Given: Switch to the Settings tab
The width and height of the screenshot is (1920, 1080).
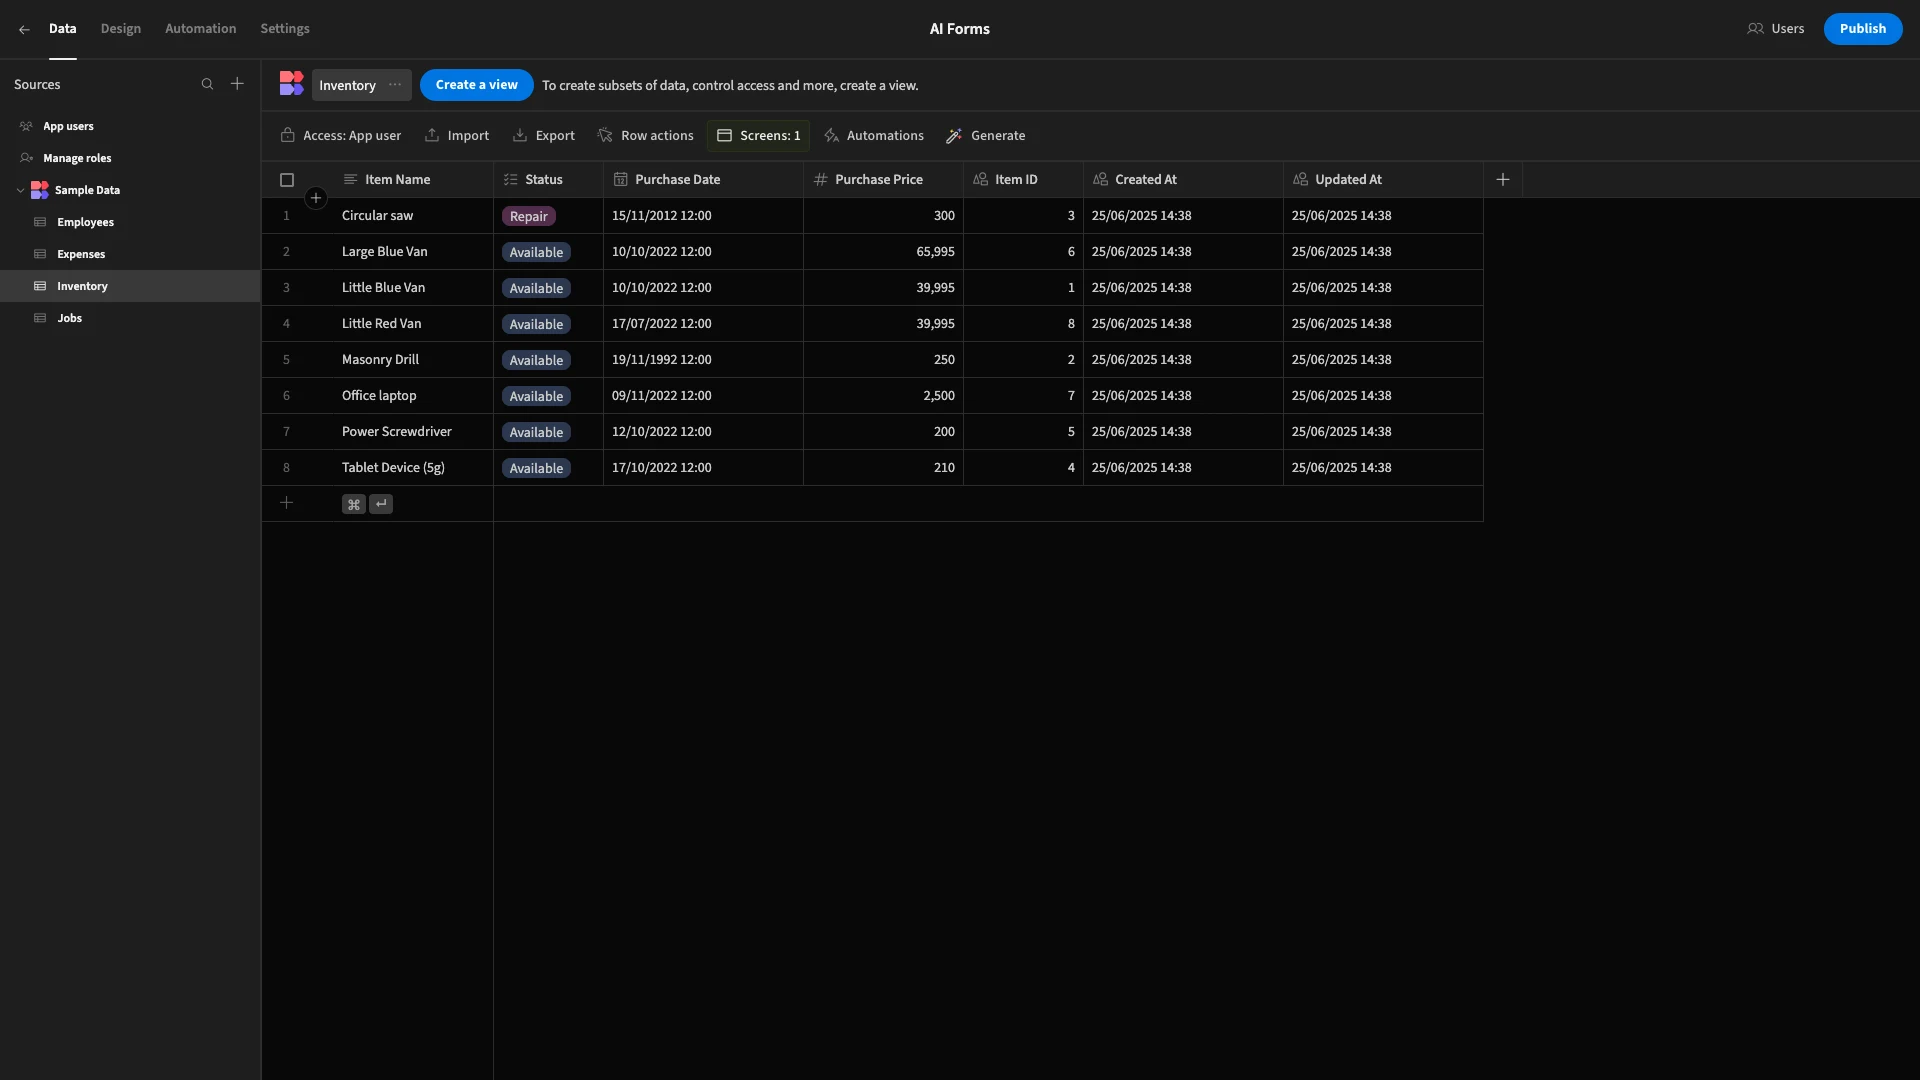Looking at the screenshot, I should pyautogui.click(x=285, y=29).
